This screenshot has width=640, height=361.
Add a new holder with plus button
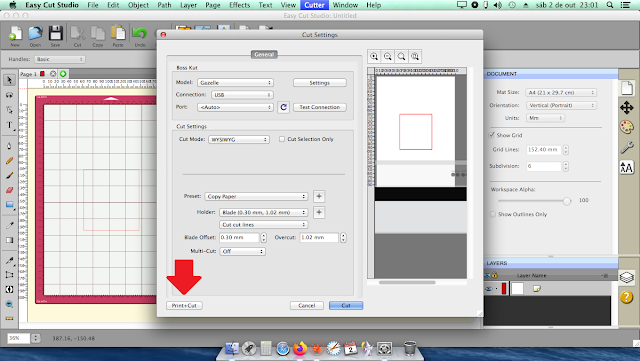pyautogui.click(x=319, y=212)
